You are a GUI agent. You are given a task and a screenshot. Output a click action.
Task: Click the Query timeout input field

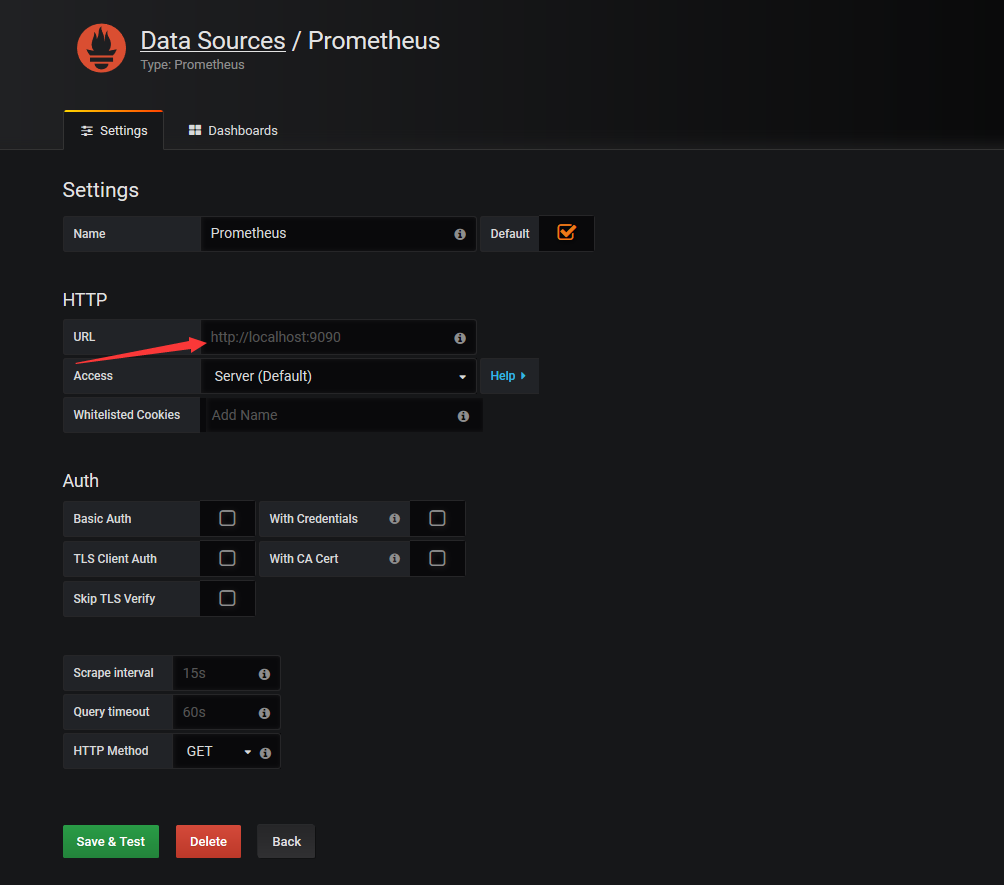point(226,712)
